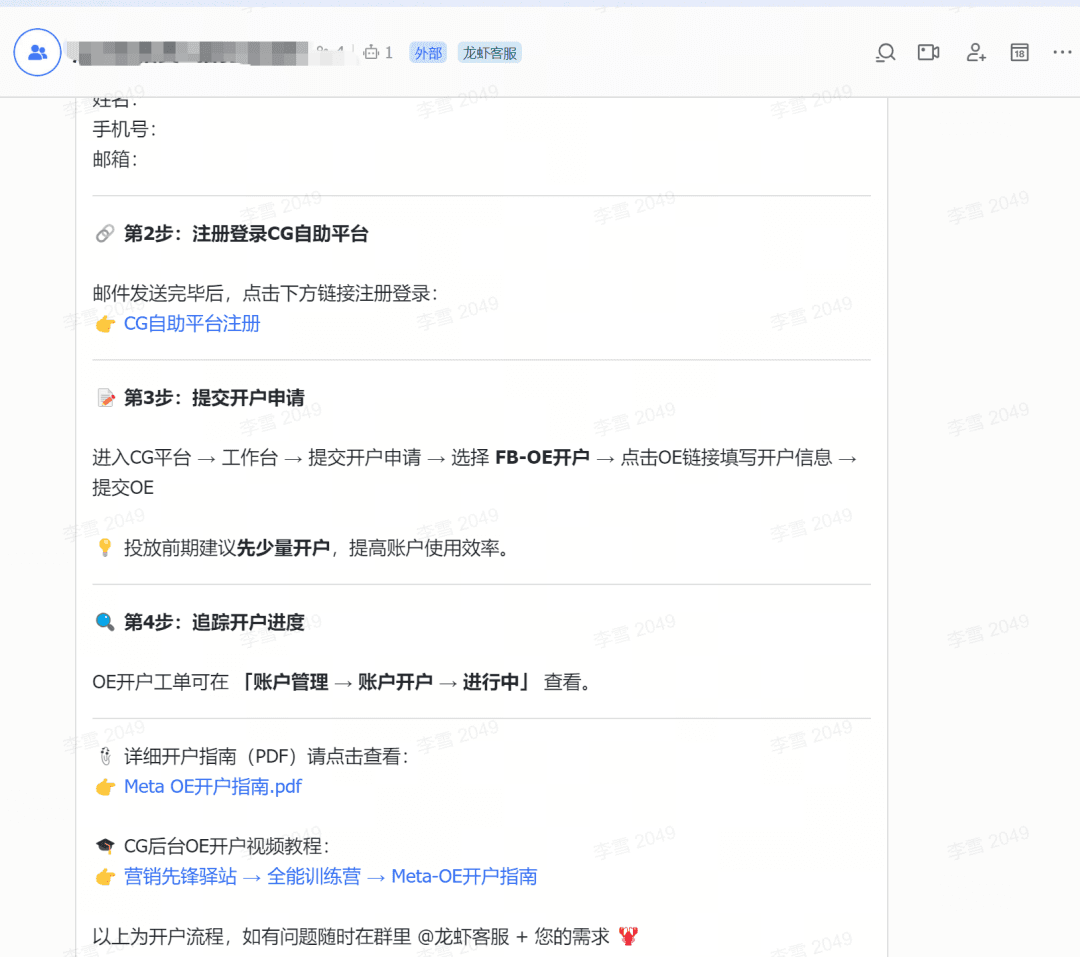
Task: Click the 第2步:注册登录CG自助平台 heading
Action: pyautogui.click(x=246, y=234)
